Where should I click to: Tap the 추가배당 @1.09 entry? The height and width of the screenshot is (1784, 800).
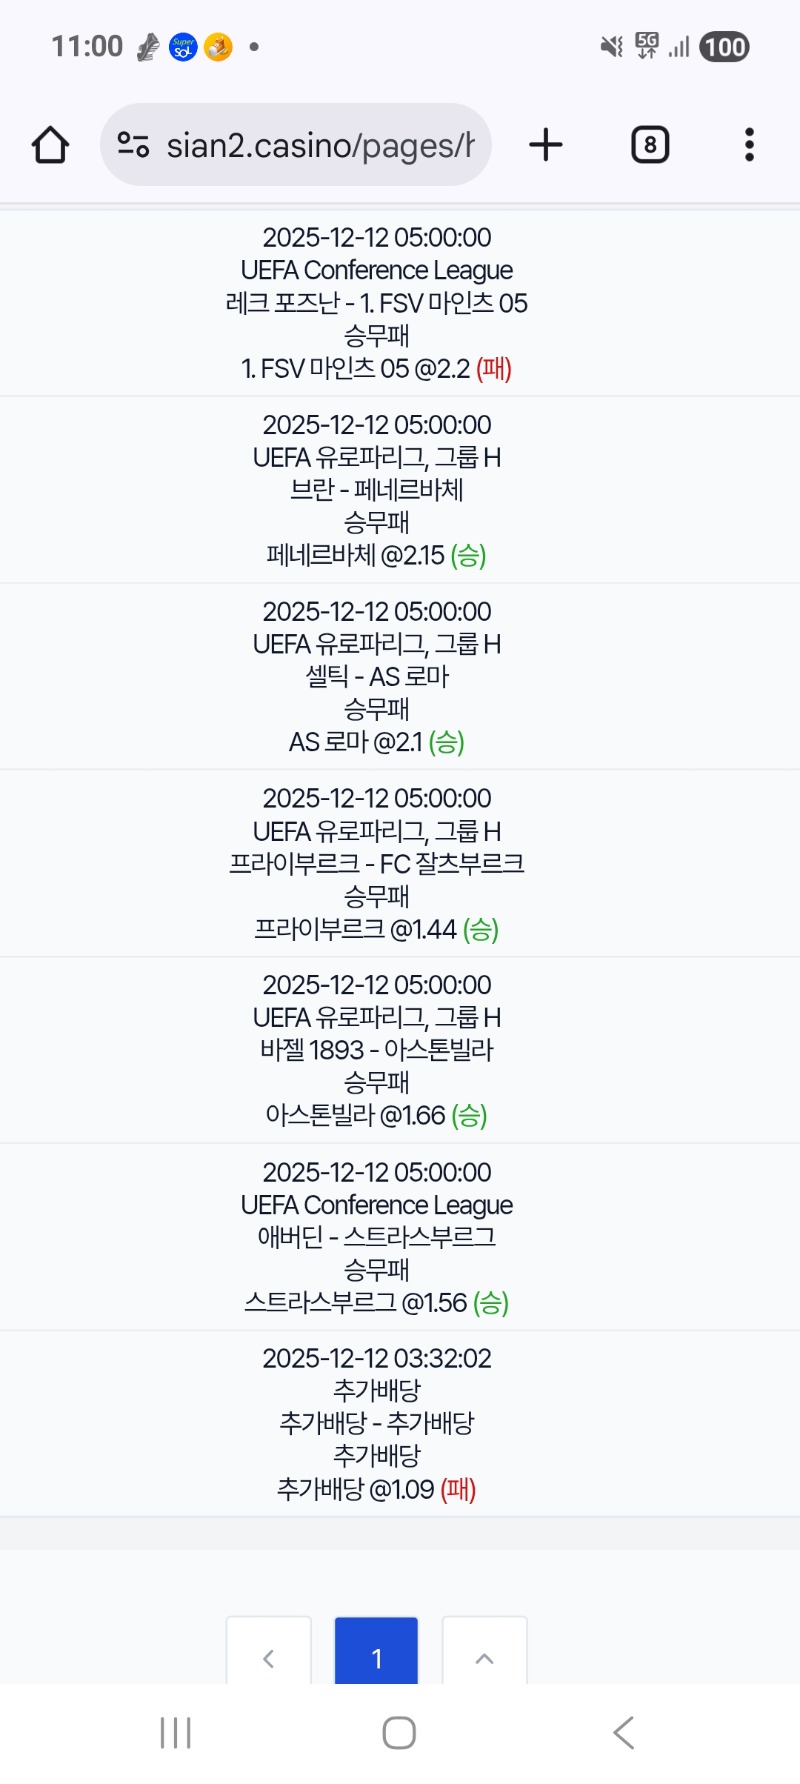pos(377,1489)
